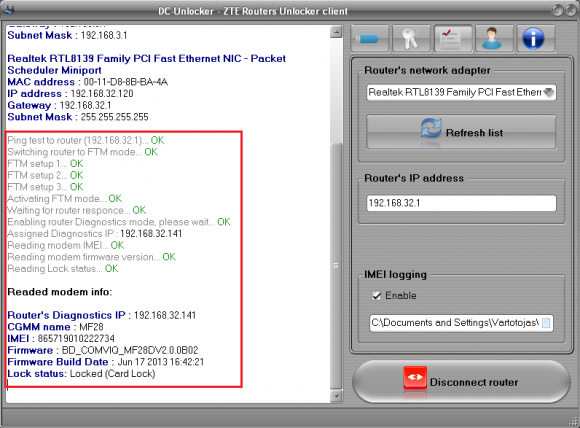Screen dimensions: 580x428
Task: Click the log scrollbar up arrow
Action: [336, 32]
